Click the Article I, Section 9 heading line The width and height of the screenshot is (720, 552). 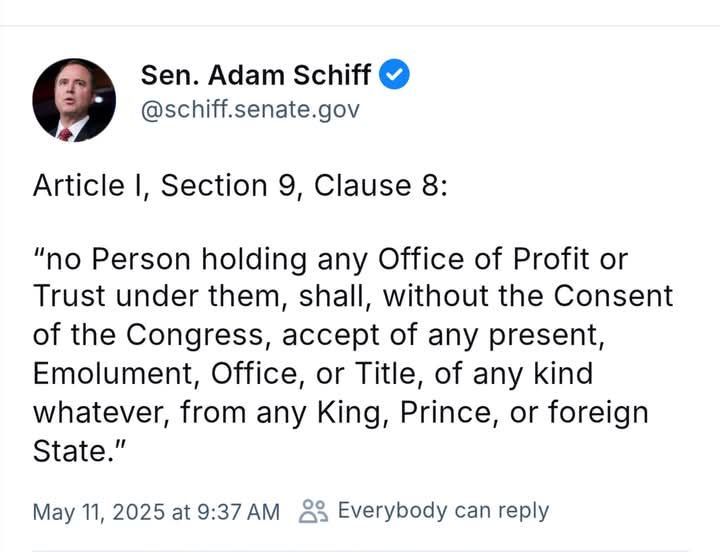(x=240, y=186)
